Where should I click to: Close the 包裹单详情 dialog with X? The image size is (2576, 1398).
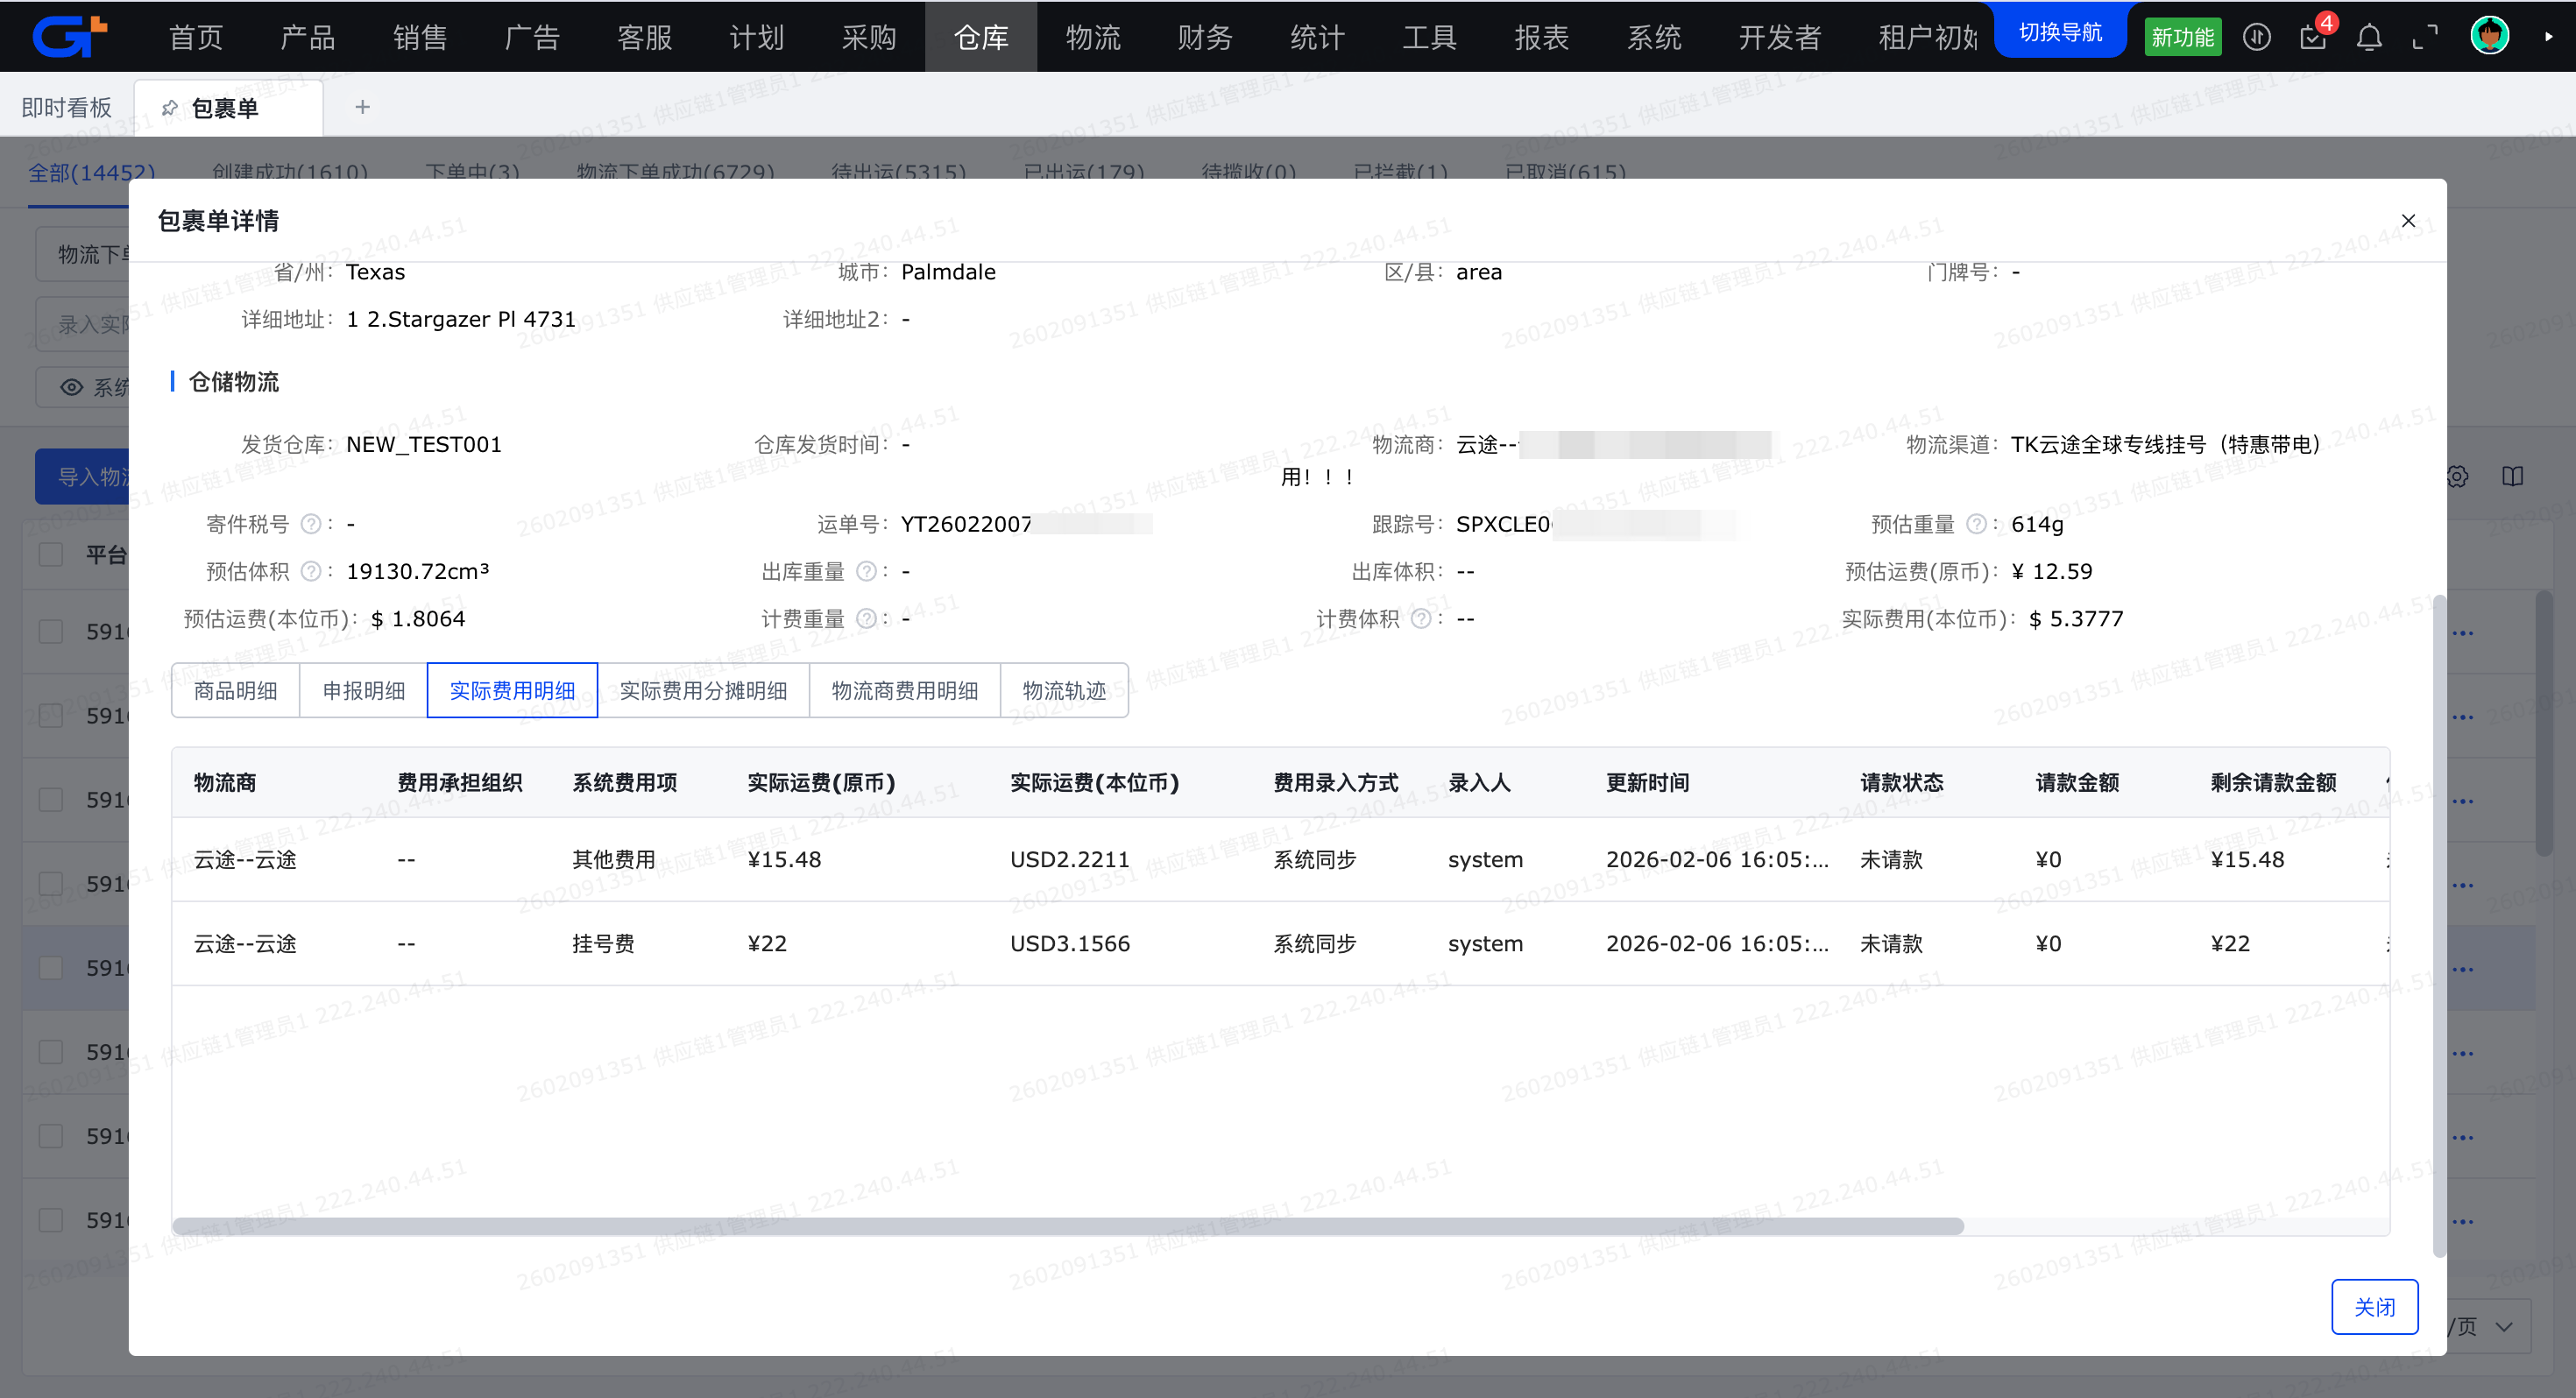click(x=2408, y=221)
